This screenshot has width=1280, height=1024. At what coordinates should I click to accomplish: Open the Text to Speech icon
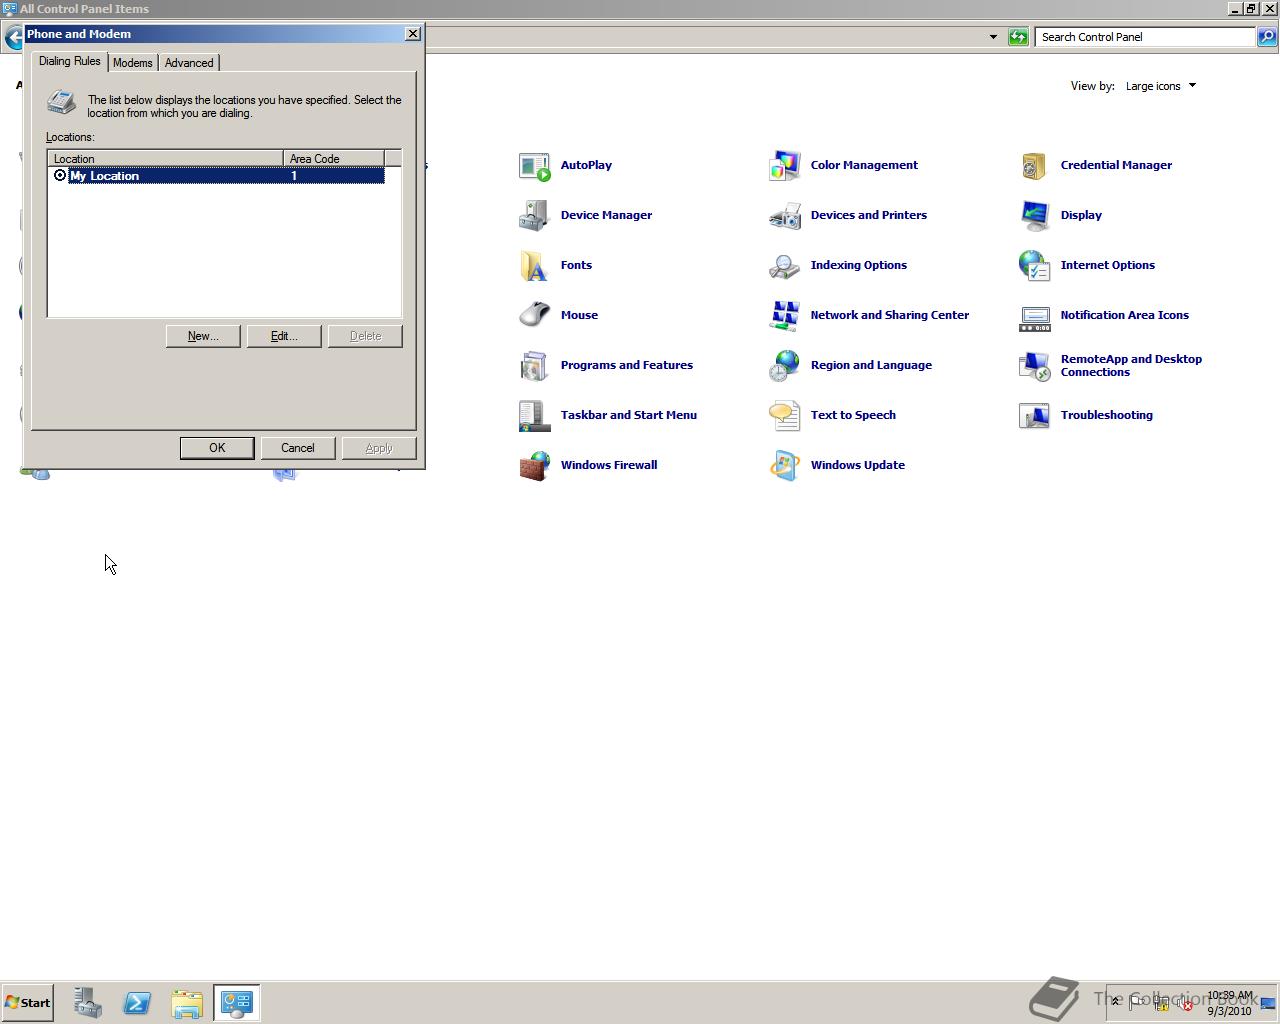click(x=785, y=416)
